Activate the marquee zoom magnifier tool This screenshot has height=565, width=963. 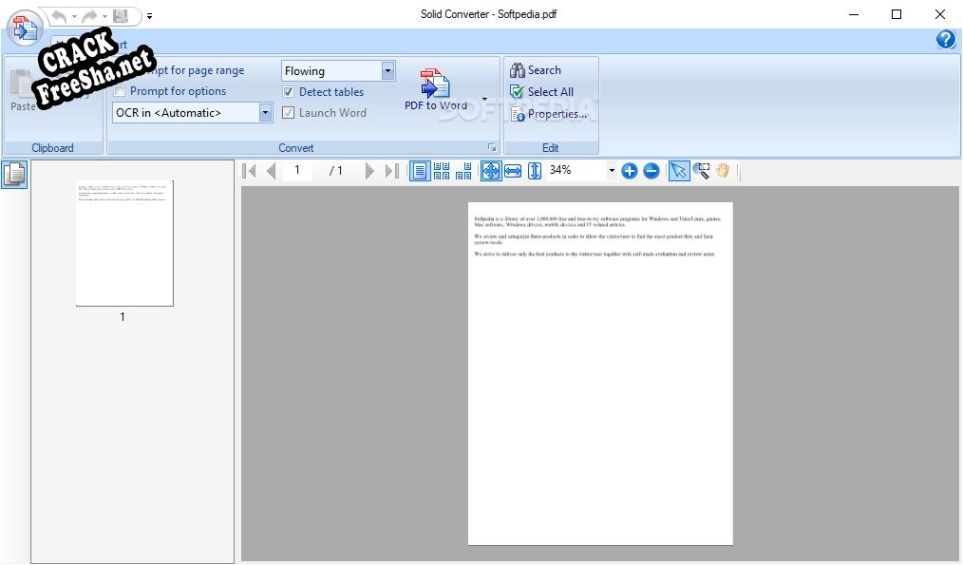pyautogui.click(x=701, y=171)
